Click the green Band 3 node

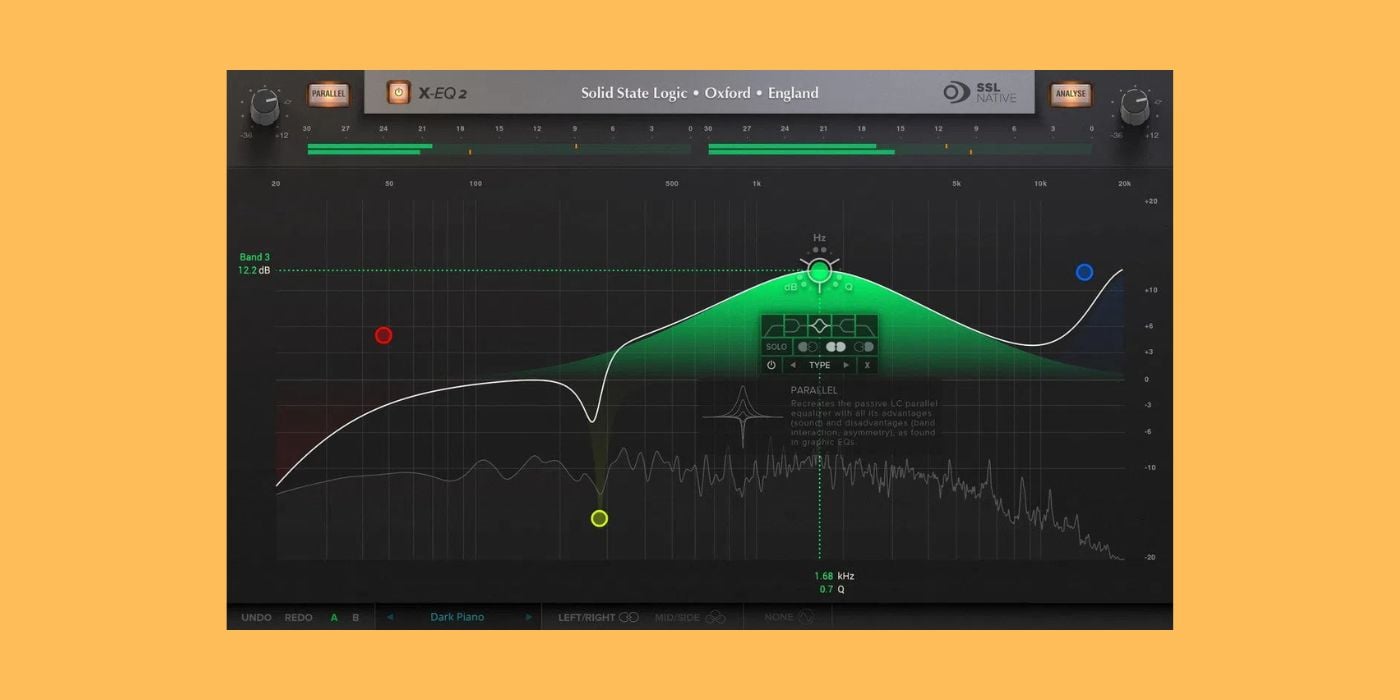tap(819, 270)
